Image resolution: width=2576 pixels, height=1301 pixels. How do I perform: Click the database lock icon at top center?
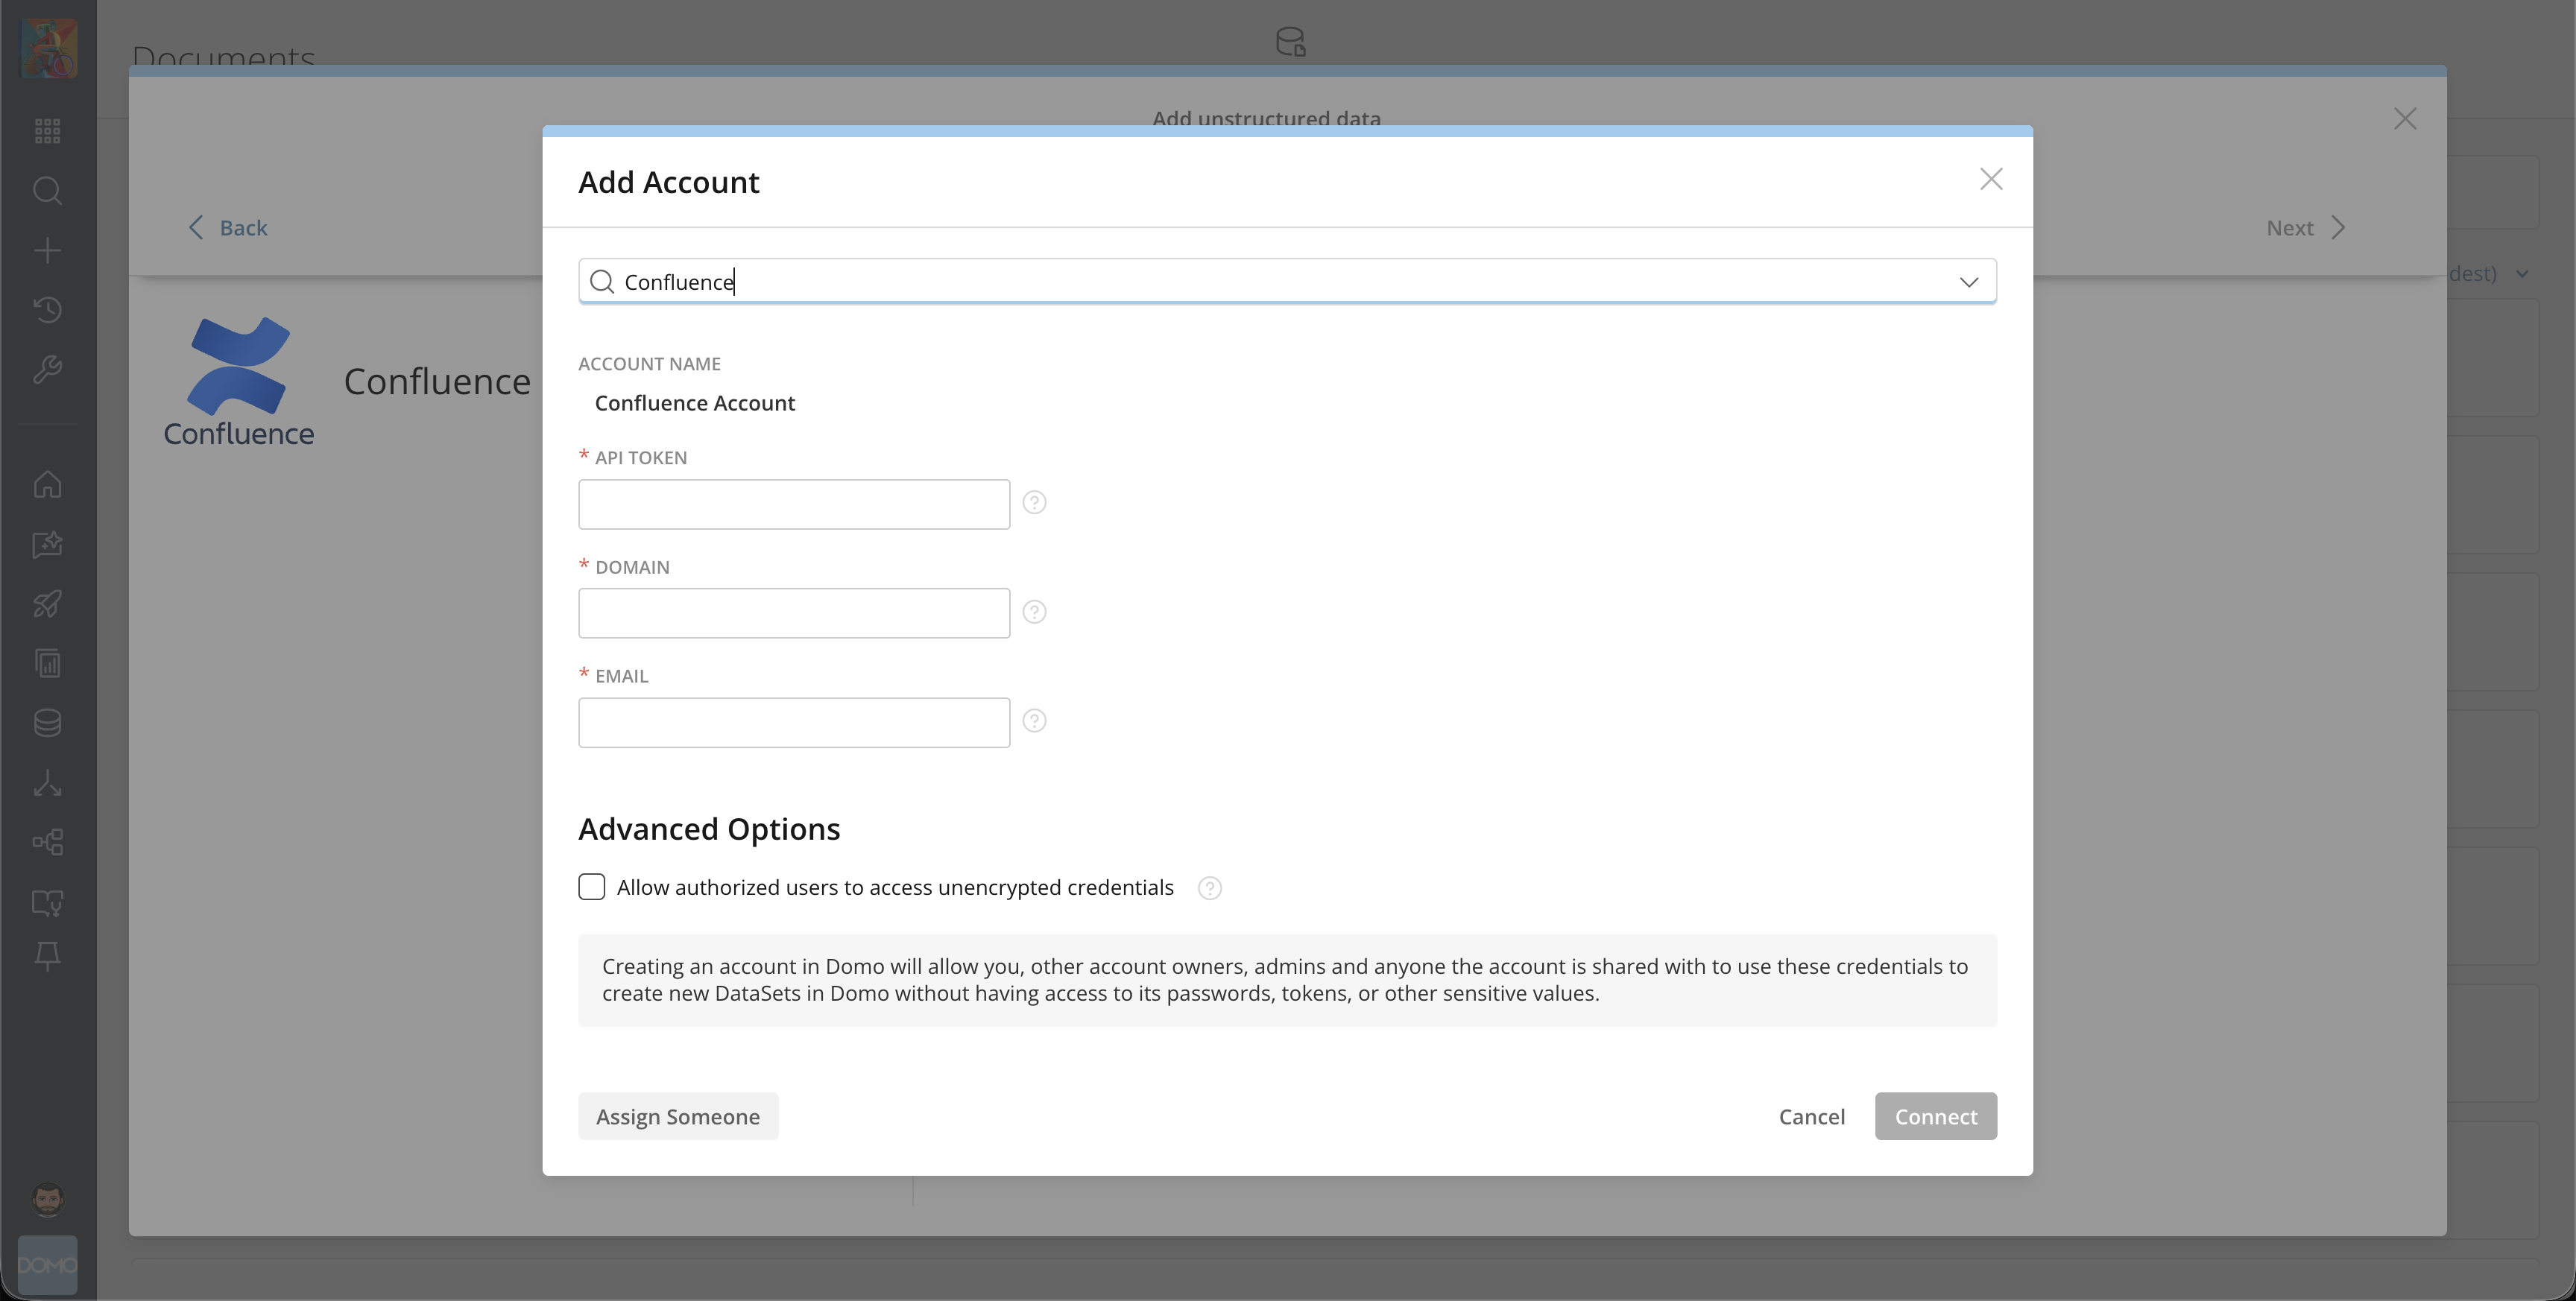(1291, 41)
